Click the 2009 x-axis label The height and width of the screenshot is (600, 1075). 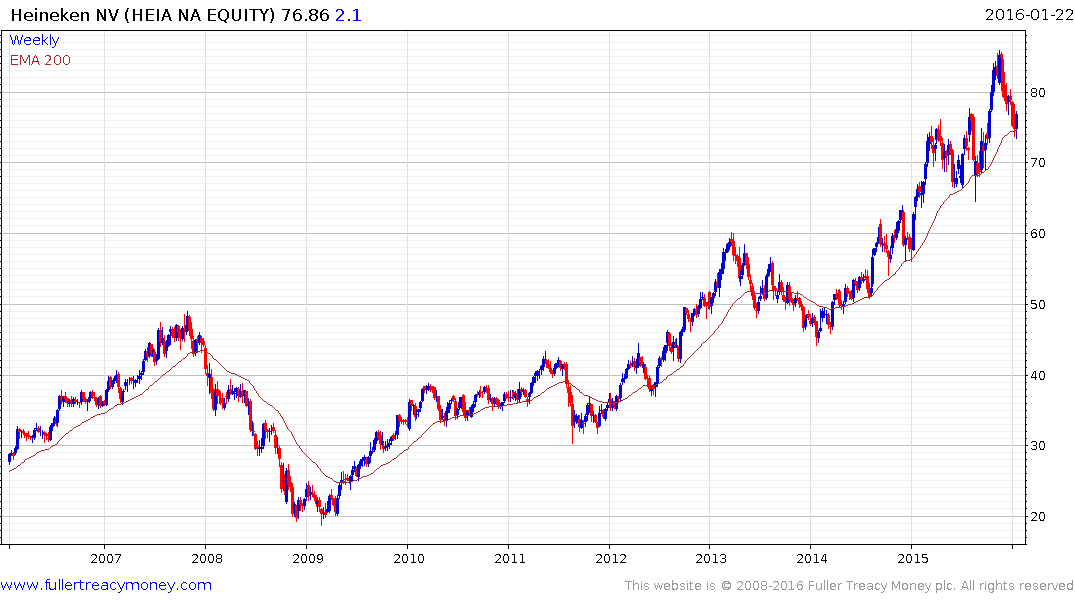click(308, 558)
